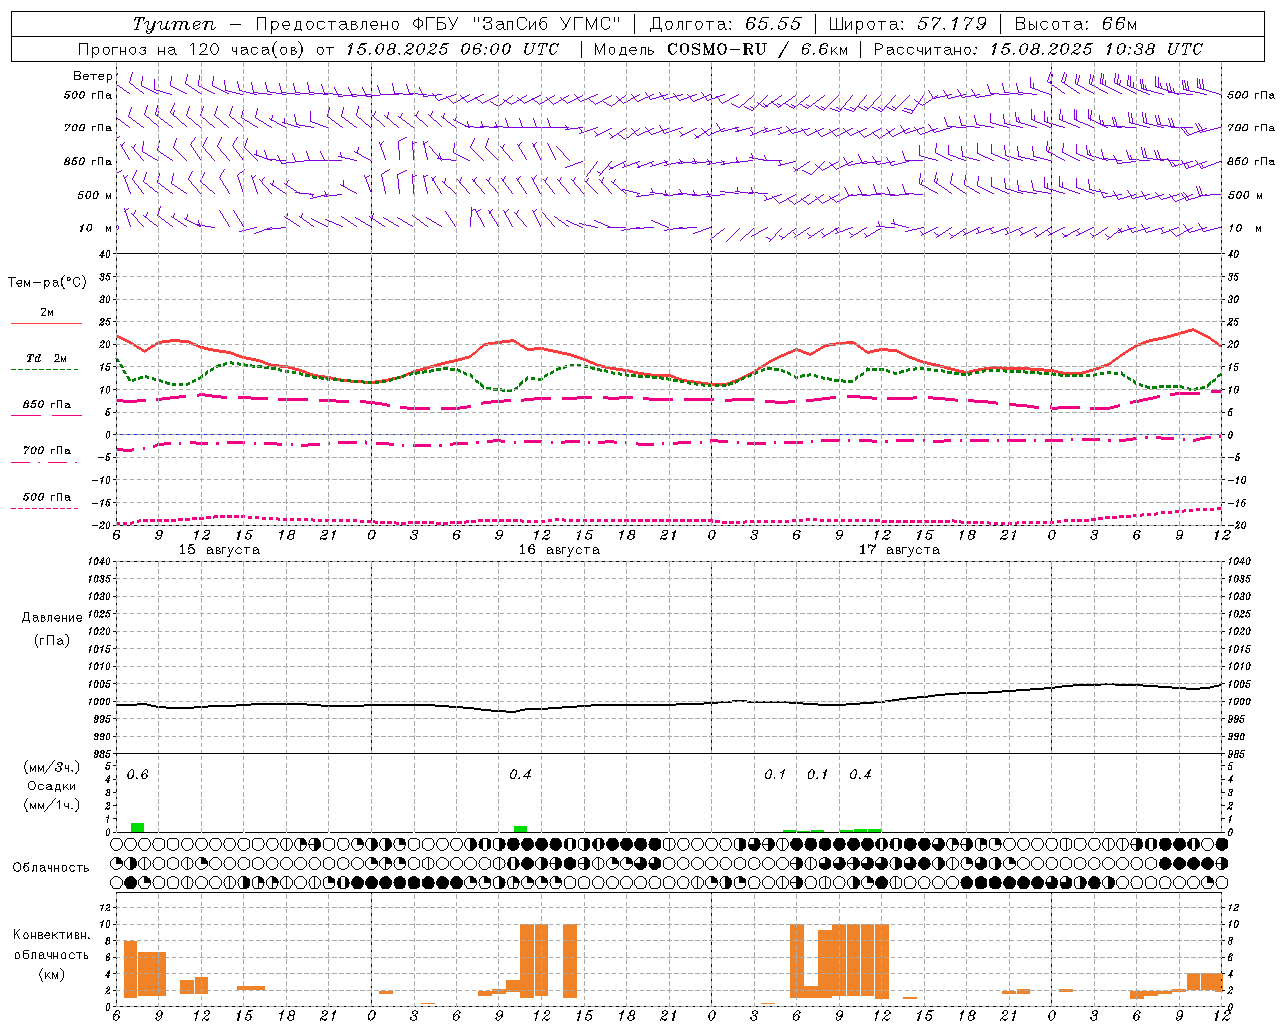Click the '10 м' wind level label on the left axis

coord(96,228)
